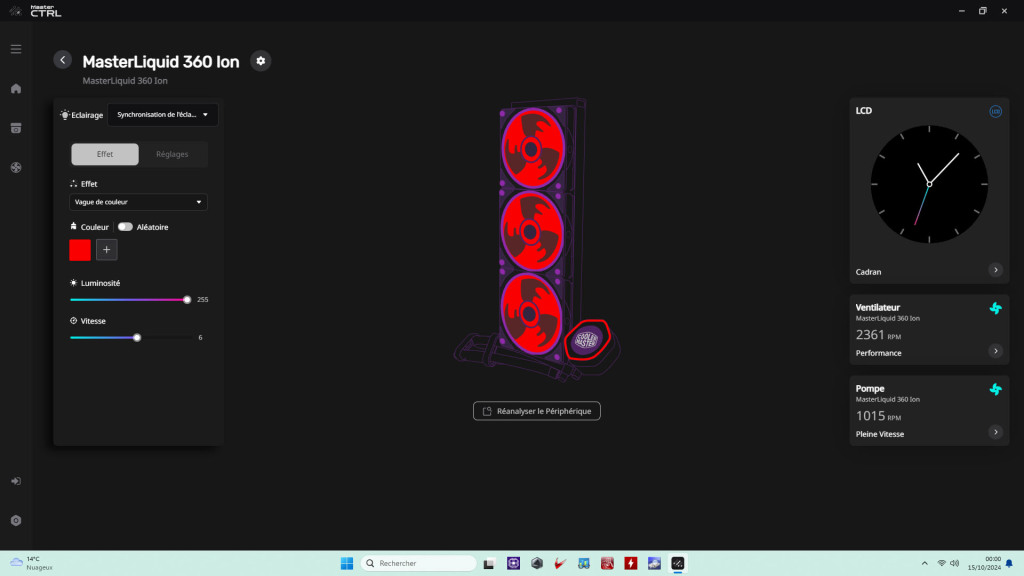Screen dimensions: 1024x576
Task: Open the devices archive sidebar icon
Action: point(16,128)
